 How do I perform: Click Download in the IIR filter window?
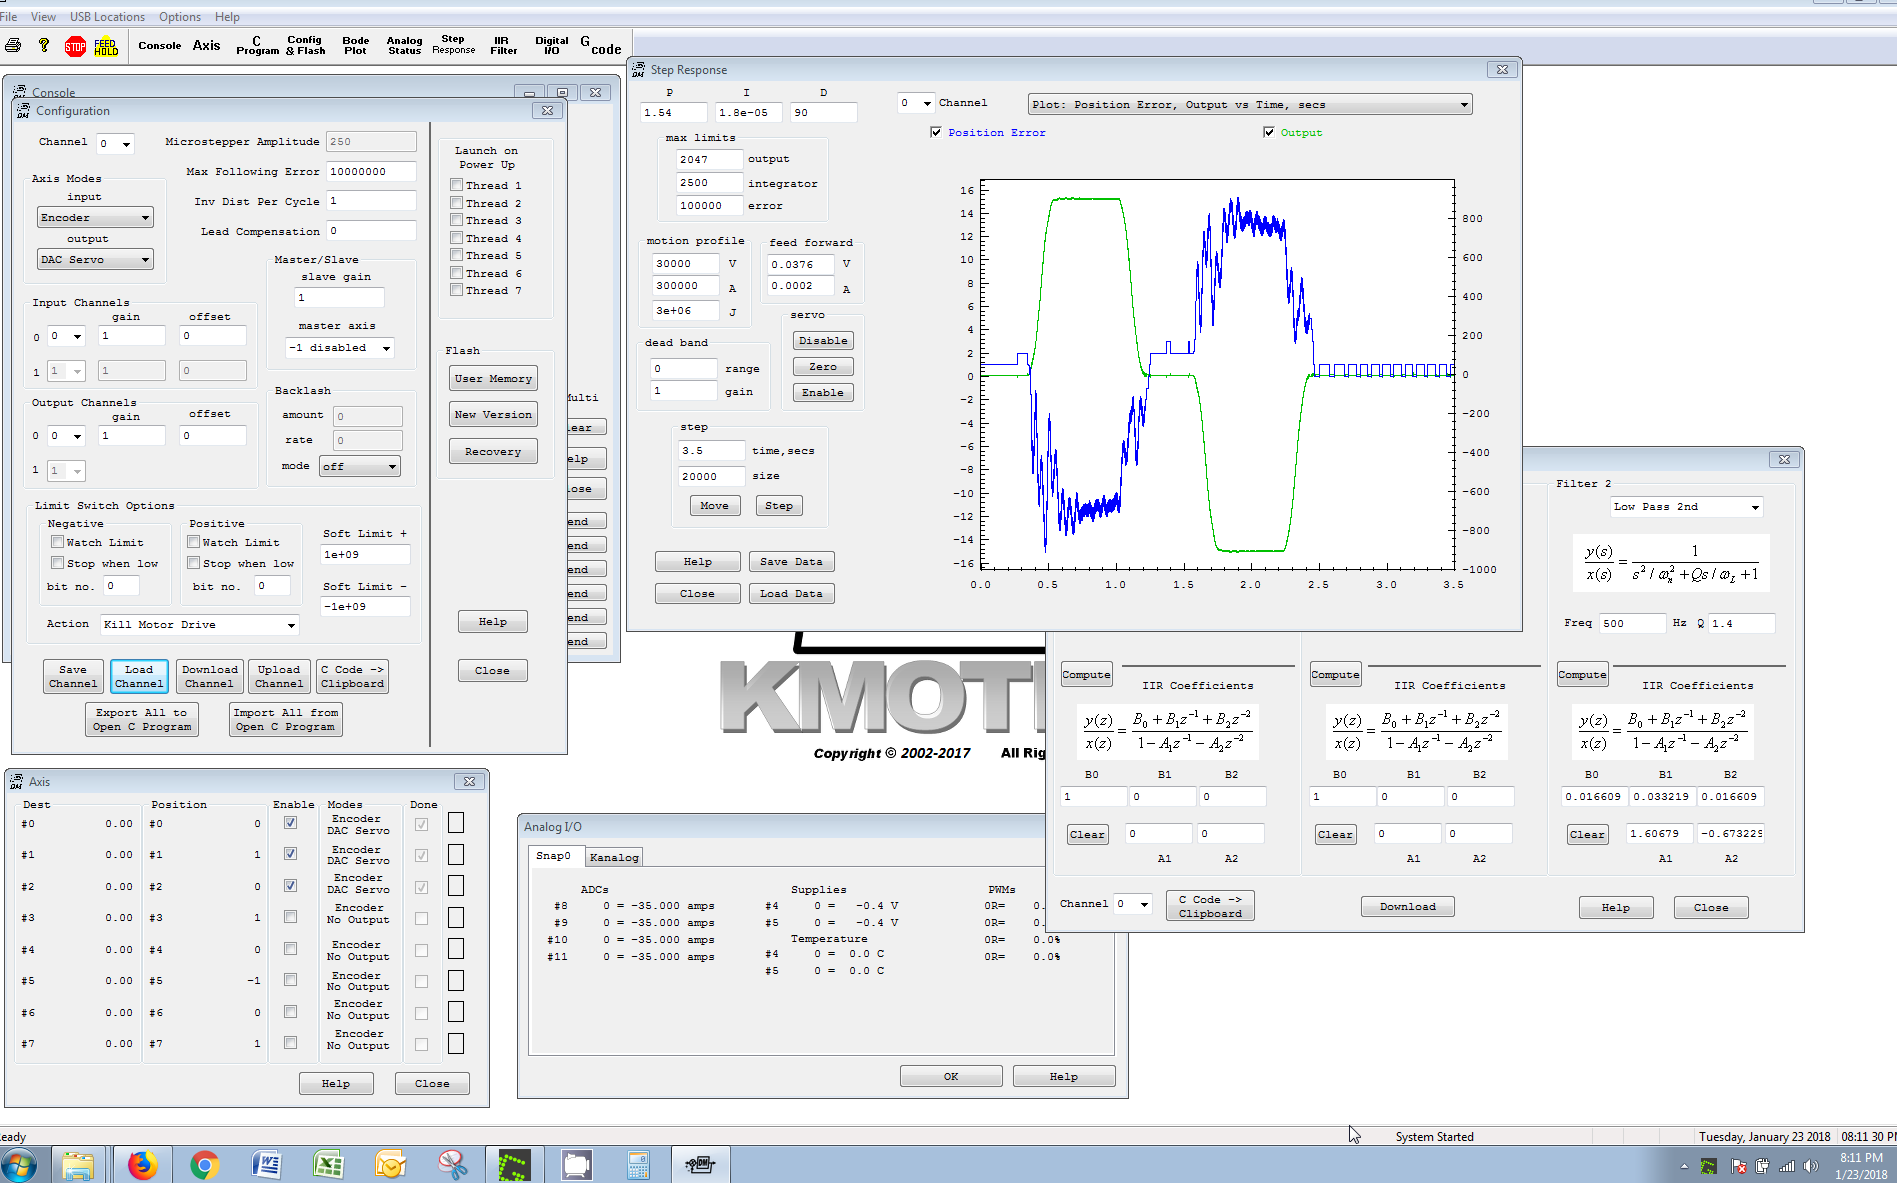(x=1407, y=907)
